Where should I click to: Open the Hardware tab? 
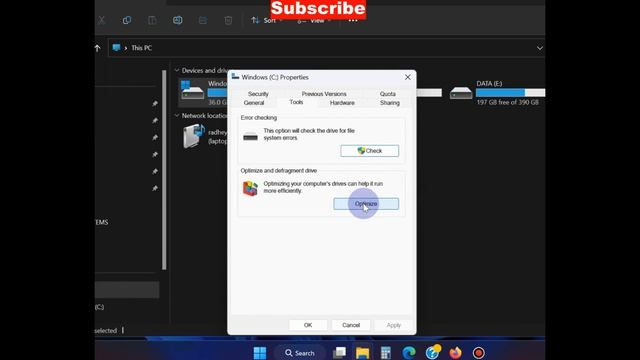342,103
